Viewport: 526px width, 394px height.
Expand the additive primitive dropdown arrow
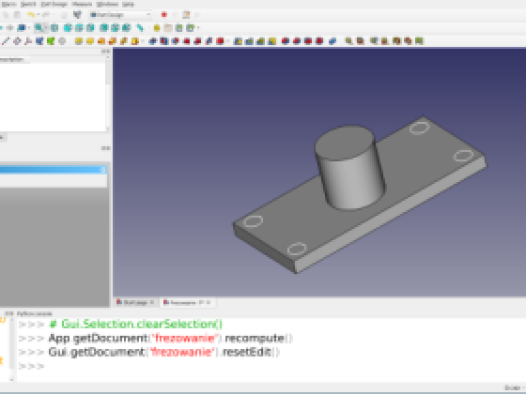pos(143,41)
